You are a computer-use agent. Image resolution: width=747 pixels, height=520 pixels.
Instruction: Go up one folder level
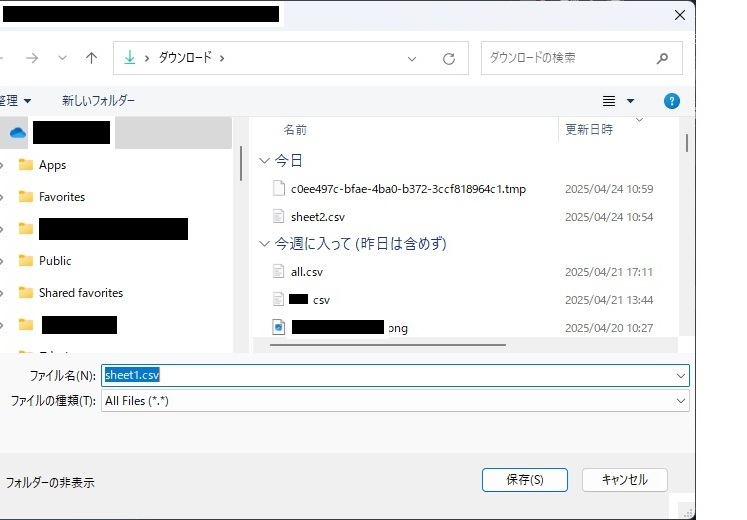91,58
